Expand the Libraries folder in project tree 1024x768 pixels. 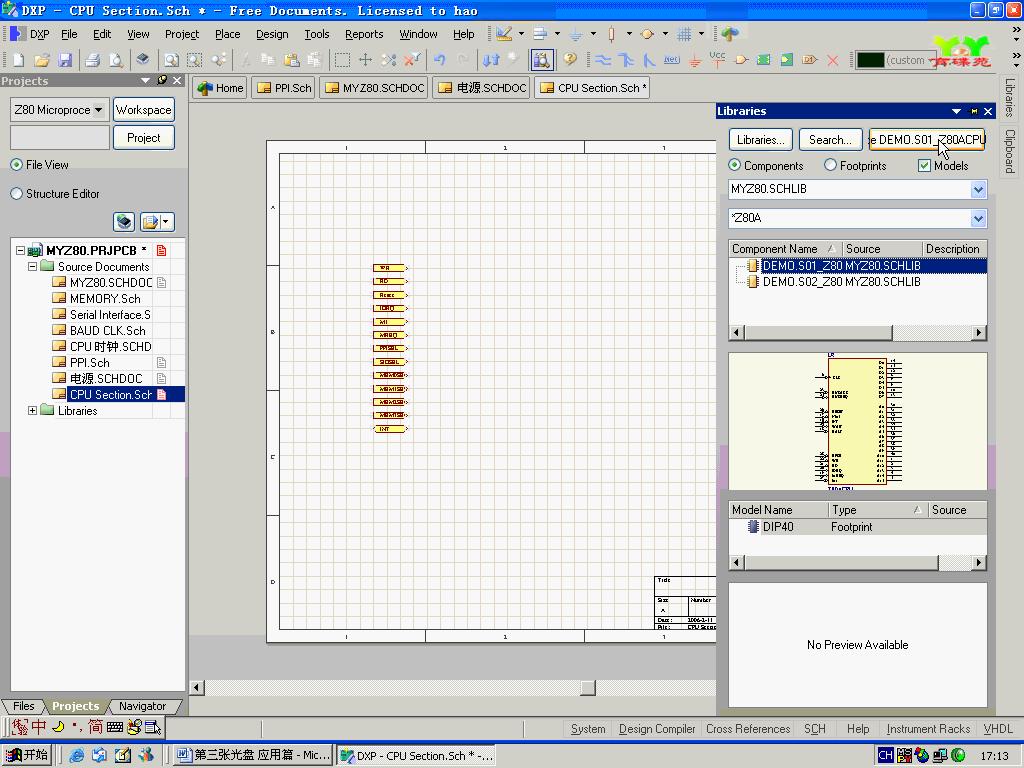click(x=32, y=410)
